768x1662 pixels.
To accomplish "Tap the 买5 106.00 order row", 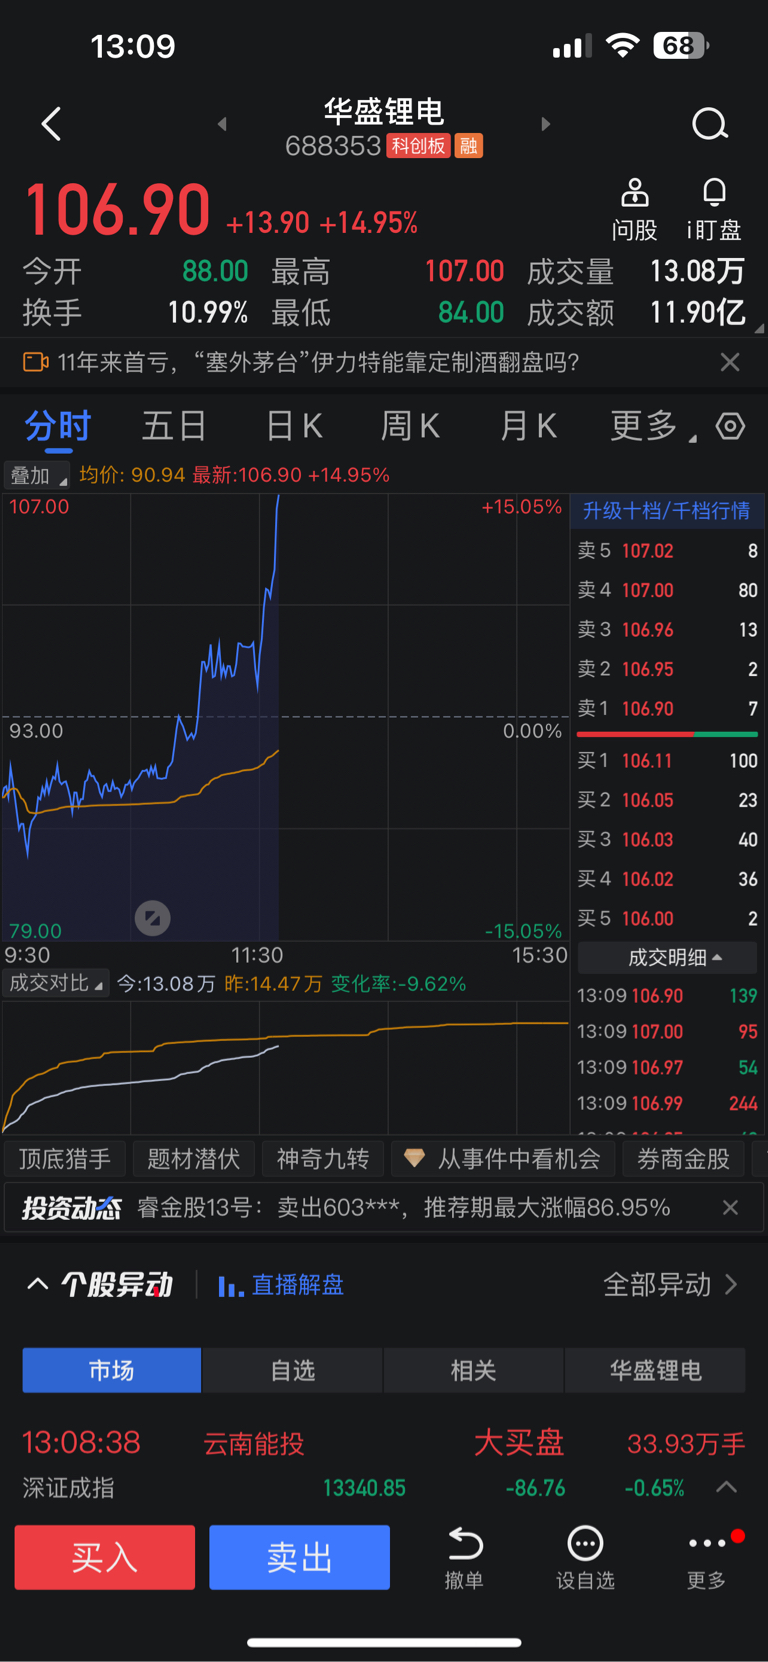I will 667,919.
